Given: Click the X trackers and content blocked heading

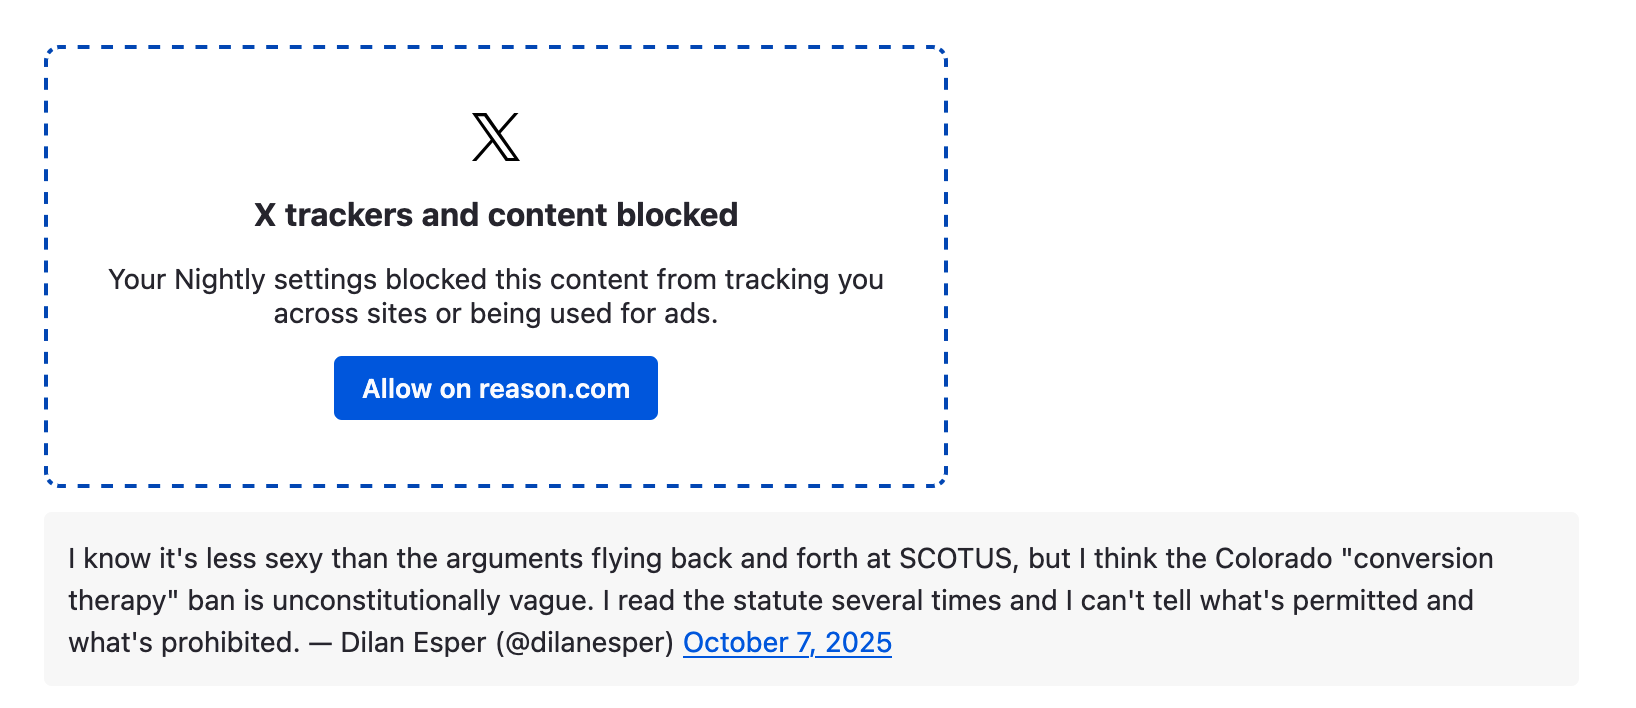Looking at the screenshot, I should tap(495, 214).
